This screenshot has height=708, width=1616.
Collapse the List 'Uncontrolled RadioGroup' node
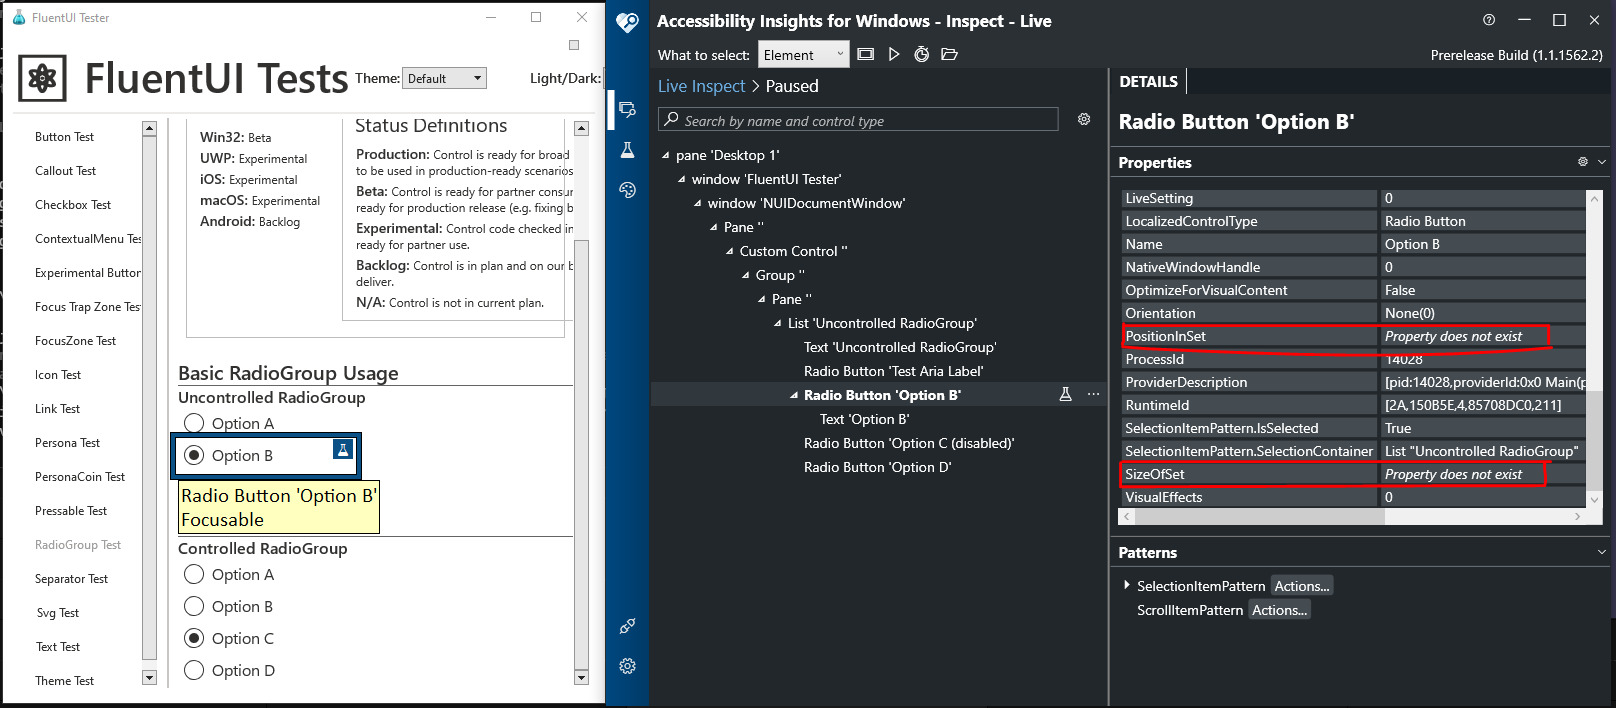click(x=778, y=323)
